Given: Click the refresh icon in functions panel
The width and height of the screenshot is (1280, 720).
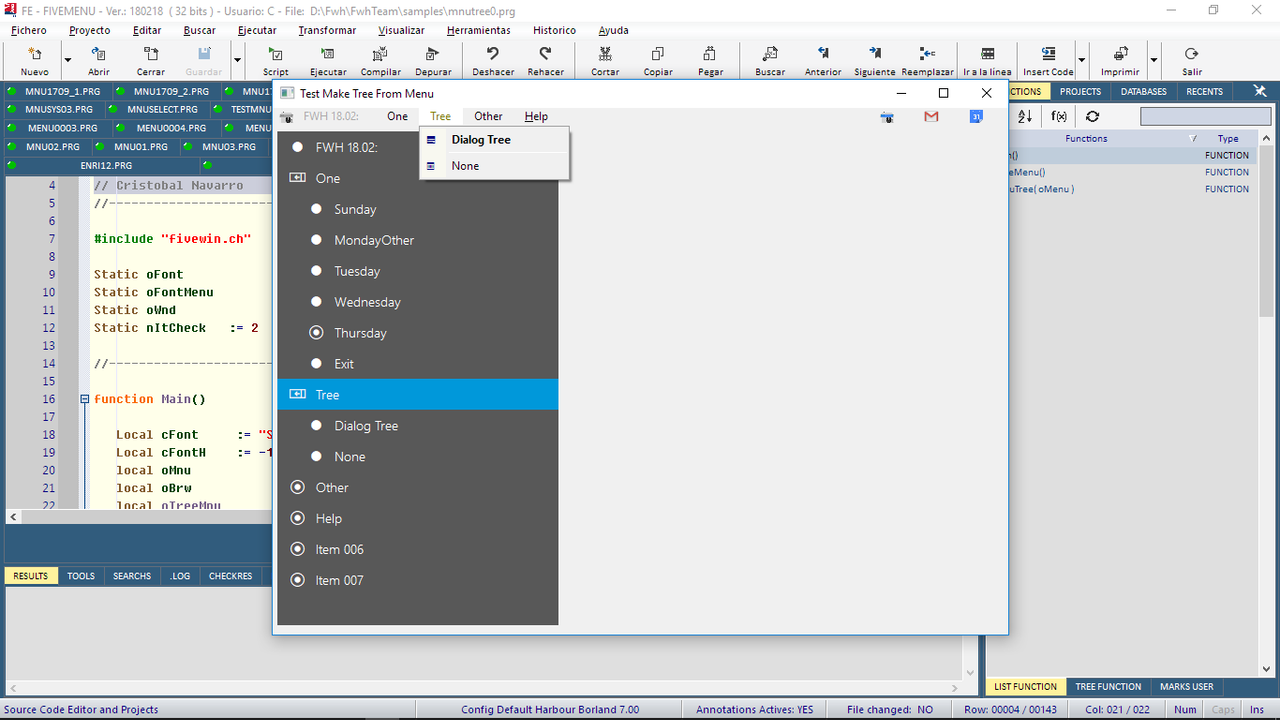Looking at the screenshot, I should click(x=1093, y=117).
